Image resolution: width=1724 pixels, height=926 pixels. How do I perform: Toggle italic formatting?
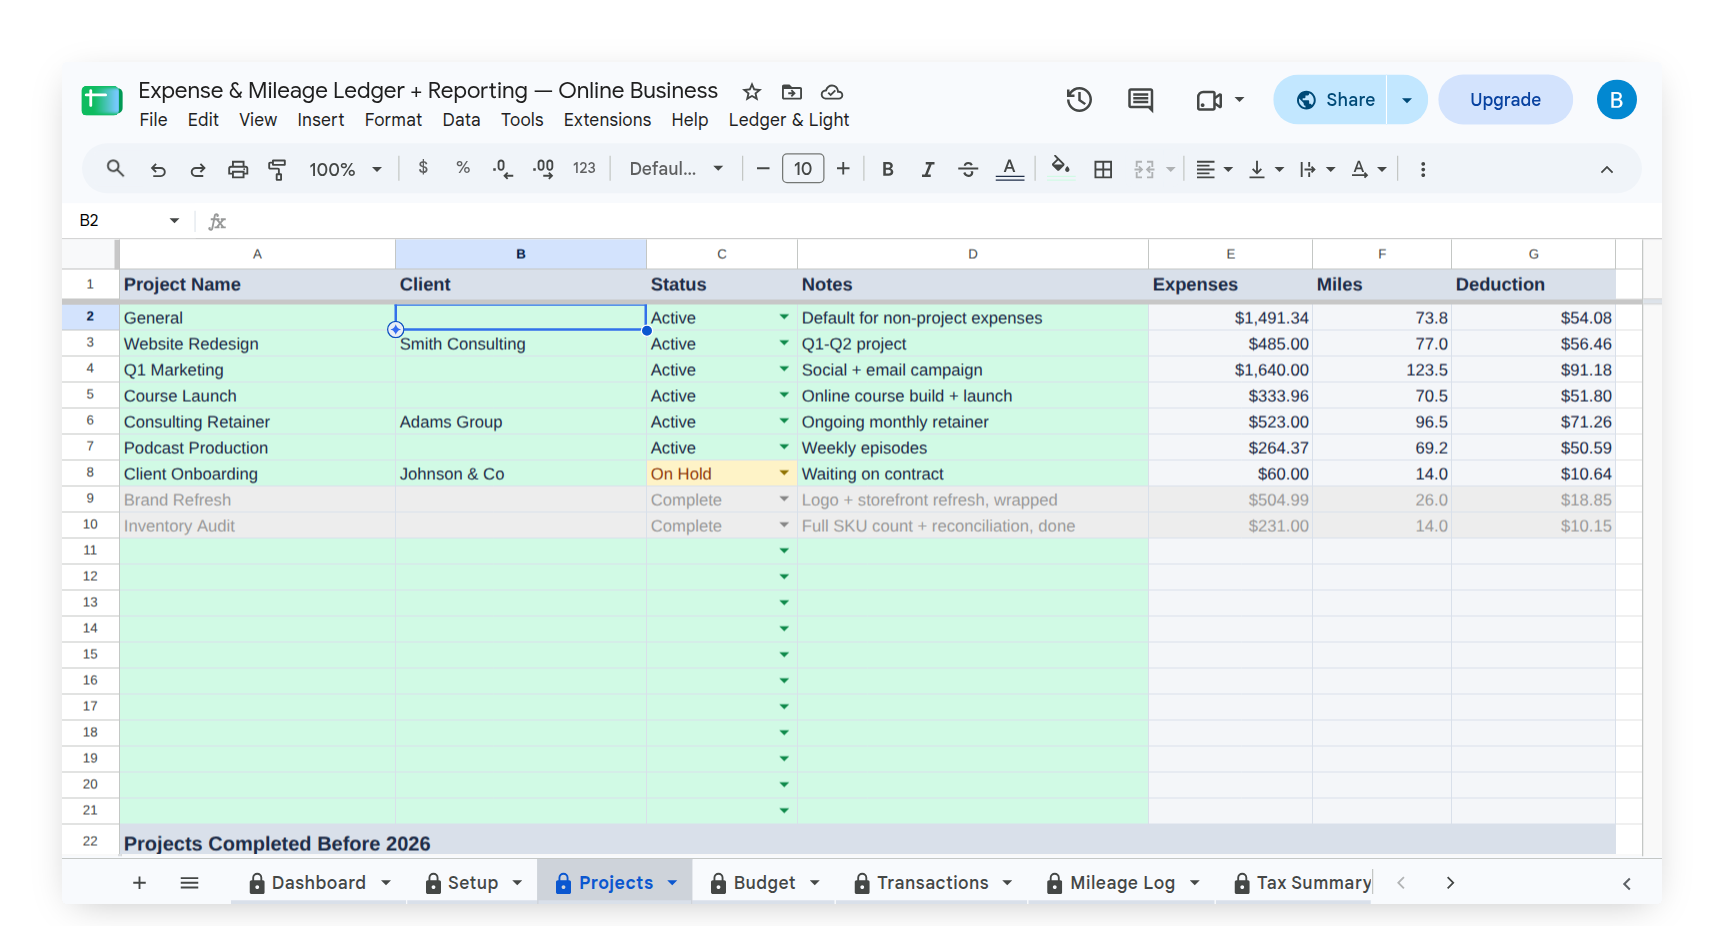click(928, 170)
